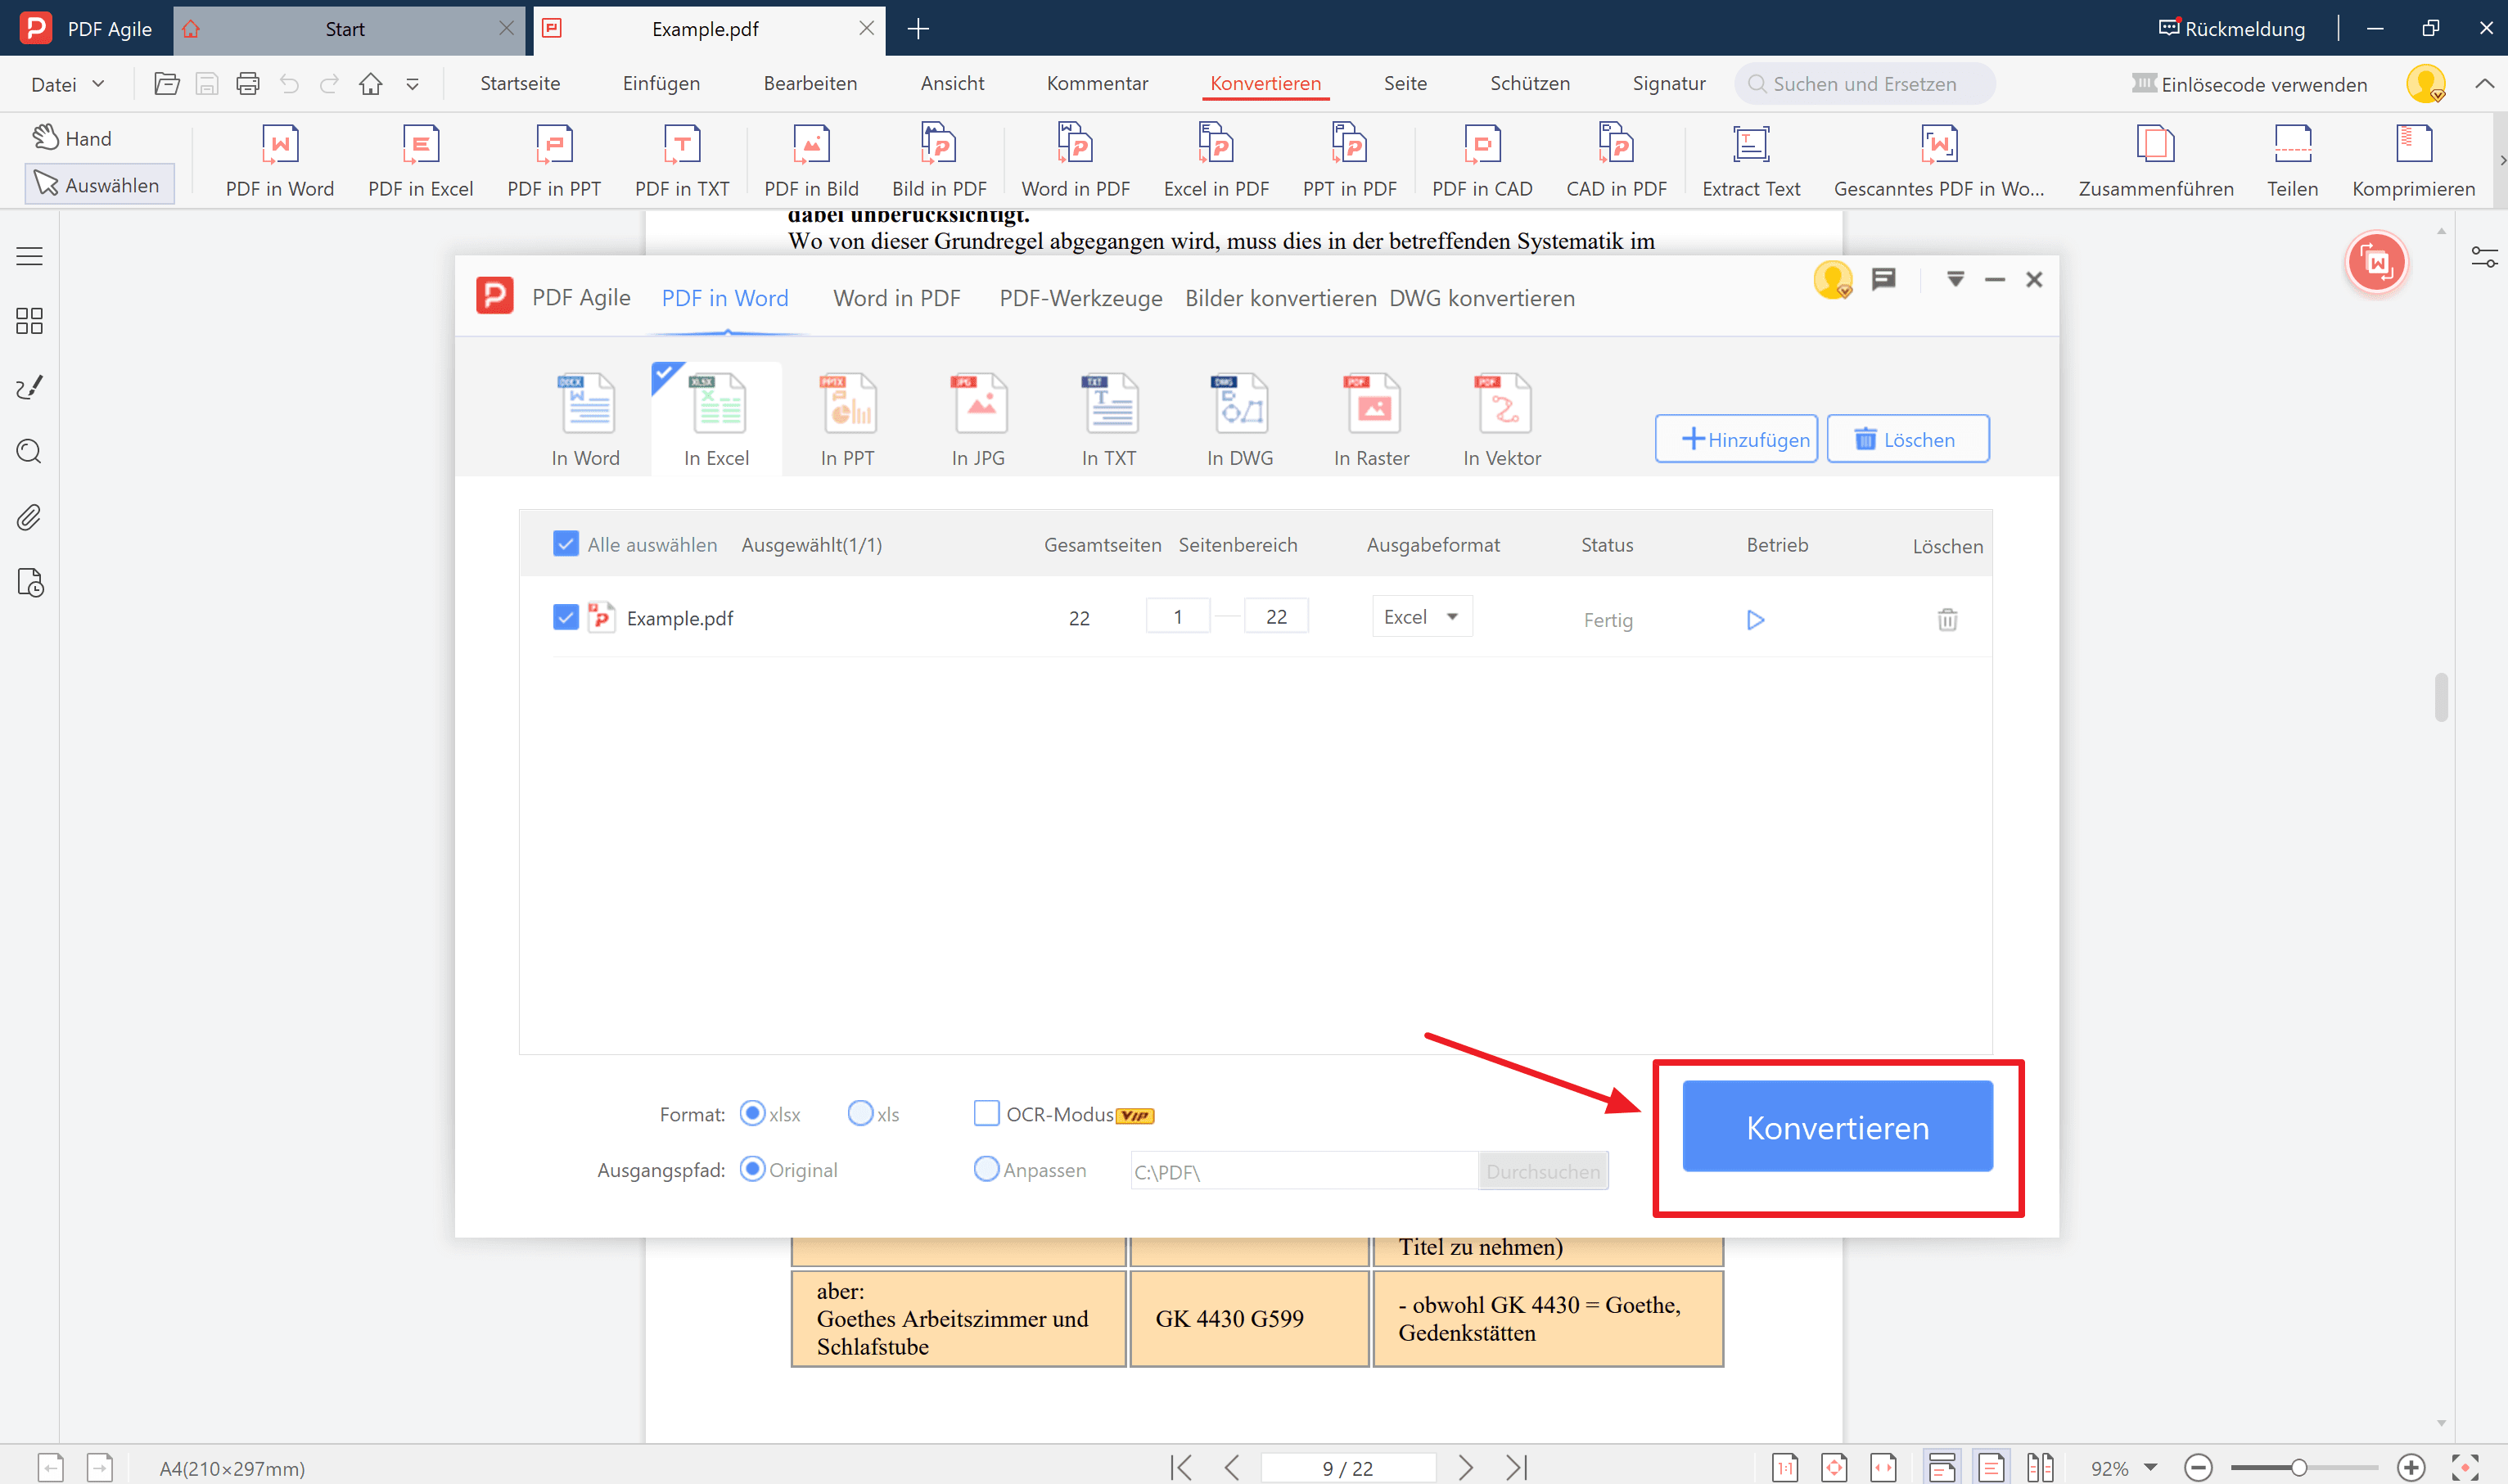Select In Word conversion type
2508x1484 pixels.
click(x=586, y=419)
